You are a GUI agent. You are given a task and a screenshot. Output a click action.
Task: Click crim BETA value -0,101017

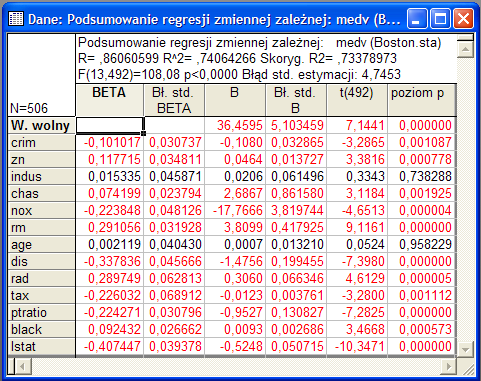click(x=110, y=143)
